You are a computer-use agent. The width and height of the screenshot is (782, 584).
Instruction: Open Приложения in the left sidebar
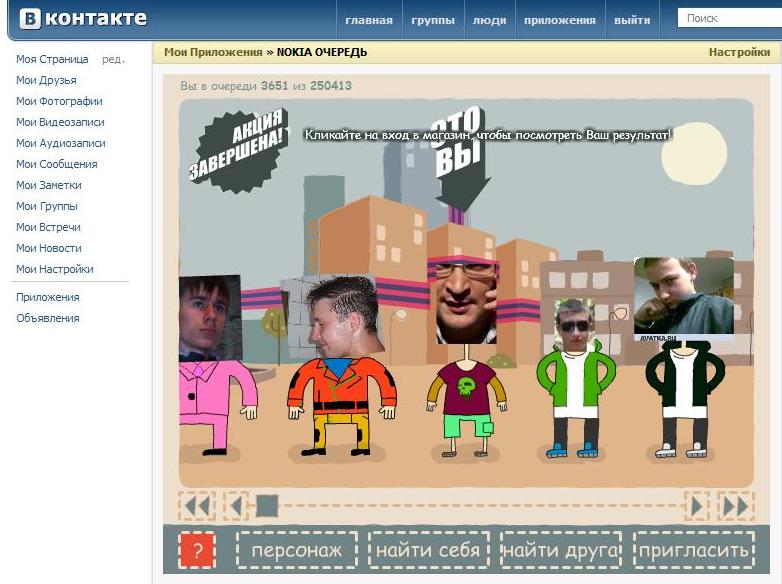point(48,297)
